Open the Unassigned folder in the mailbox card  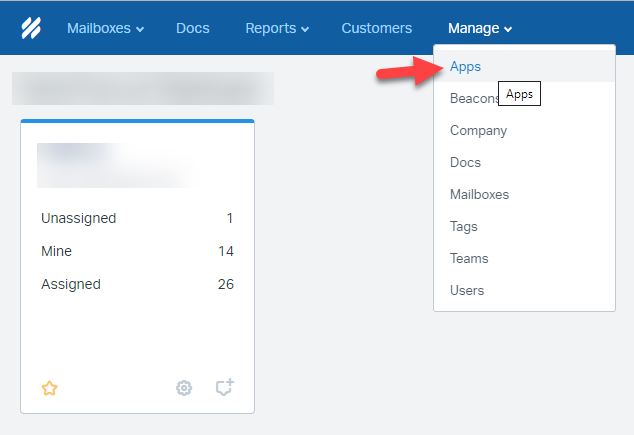coord(137,218)
